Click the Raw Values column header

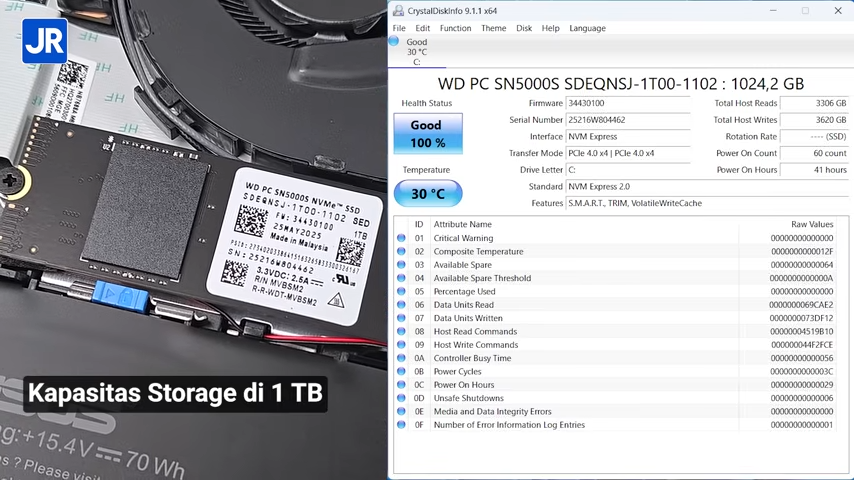point(812,224)
